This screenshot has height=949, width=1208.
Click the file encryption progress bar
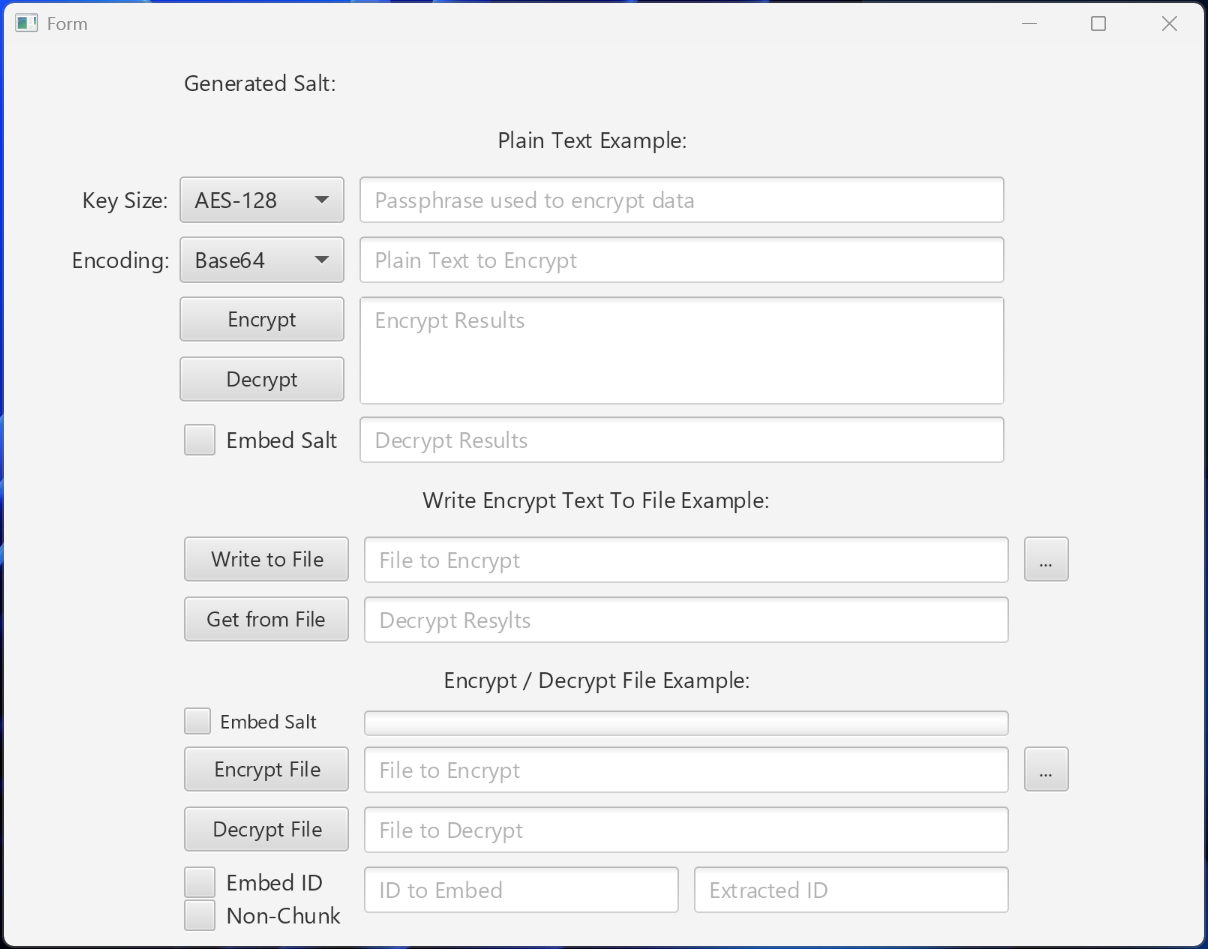pyautogui.click(x=686, y=723)
